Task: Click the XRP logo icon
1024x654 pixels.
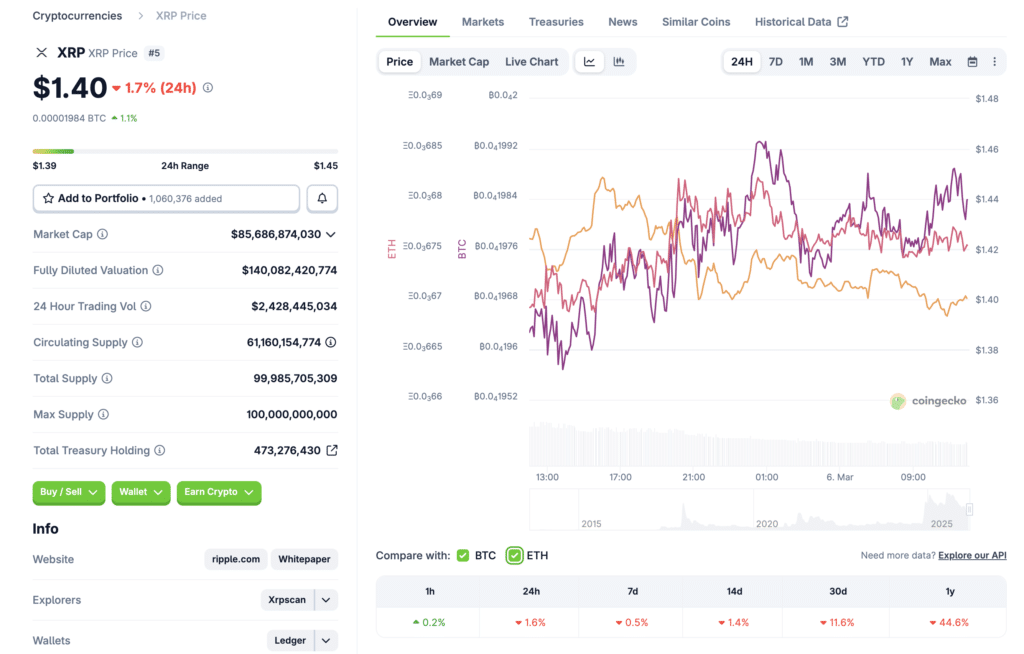Action: 41,52
